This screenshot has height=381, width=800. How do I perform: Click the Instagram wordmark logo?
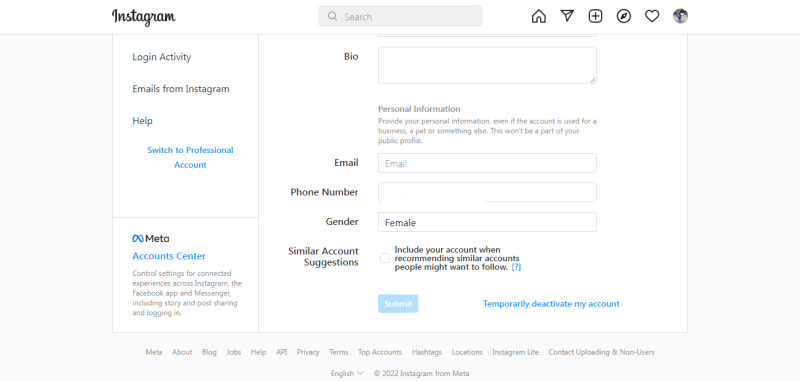pos(144,17)
